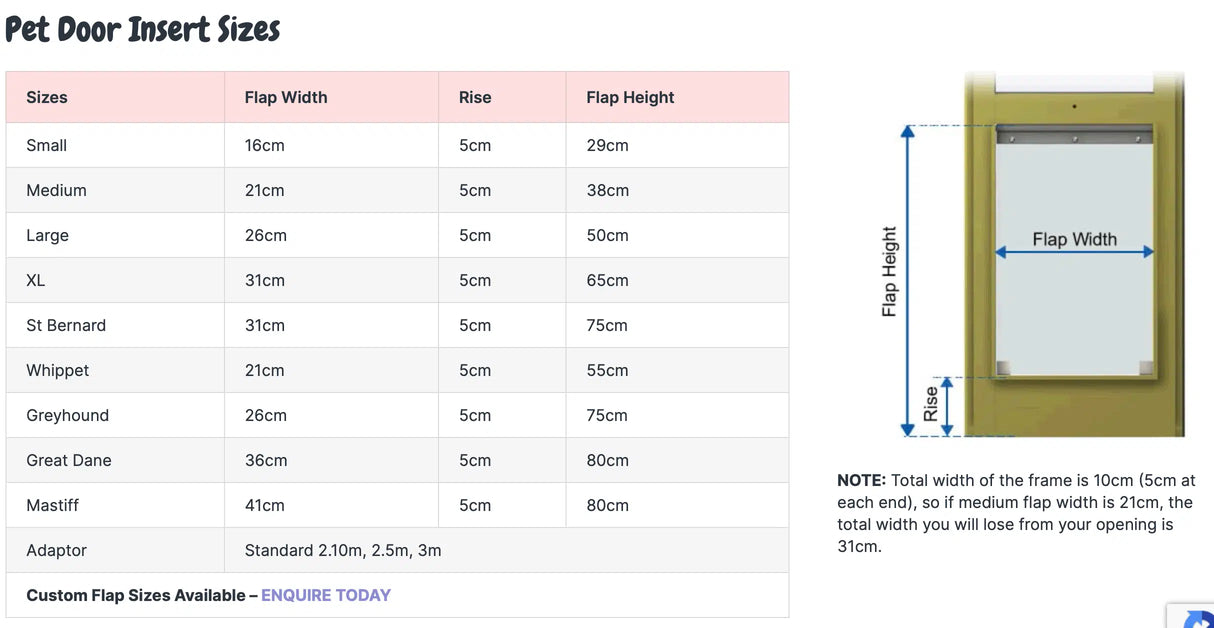Click the St Bernard row label
This screenshot has width=1214, height=628.
tap(66, 325)
